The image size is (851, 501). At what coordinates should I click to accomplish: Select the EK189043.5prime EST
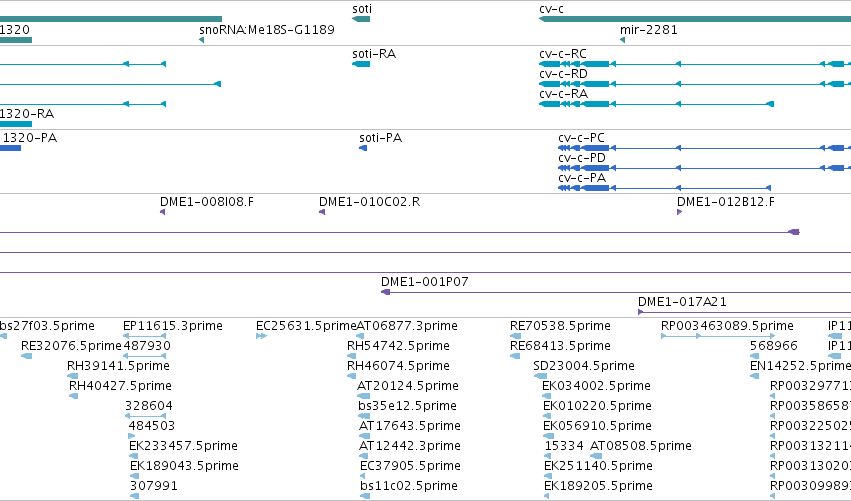[185, 466]
